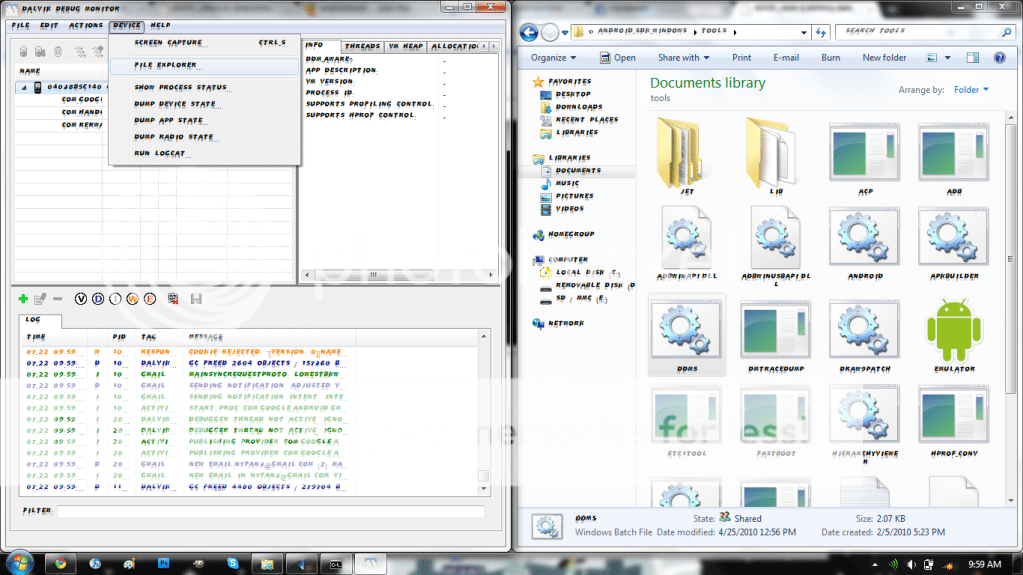Click the edit log filter pencil icon
Screen dimensions: 1023x575
coord(40,299)
